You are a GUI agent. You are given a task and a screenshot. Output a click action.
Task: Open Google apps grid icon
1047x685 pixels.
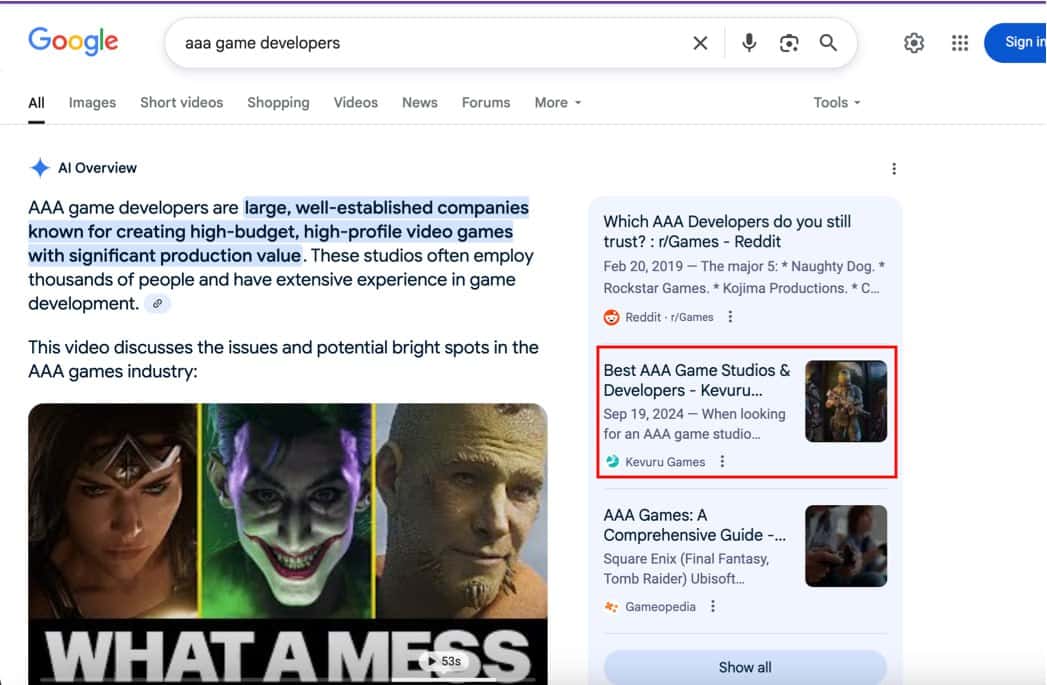[x=960, y=43]
